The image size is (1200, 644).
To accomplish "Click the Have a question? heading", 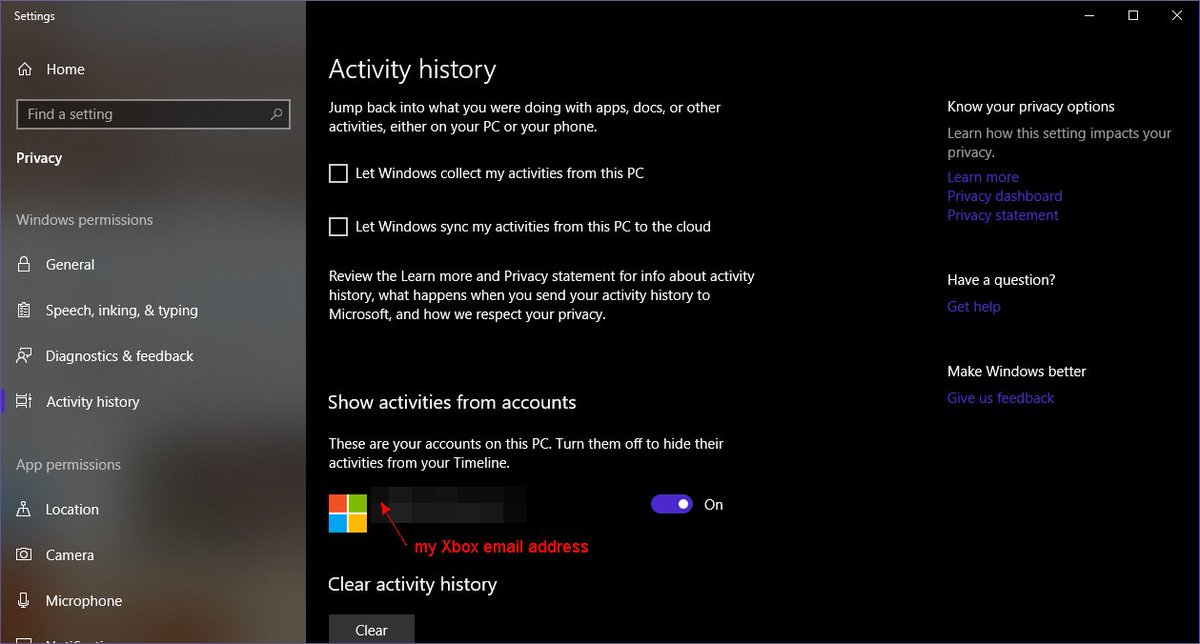I will 1001,280.
